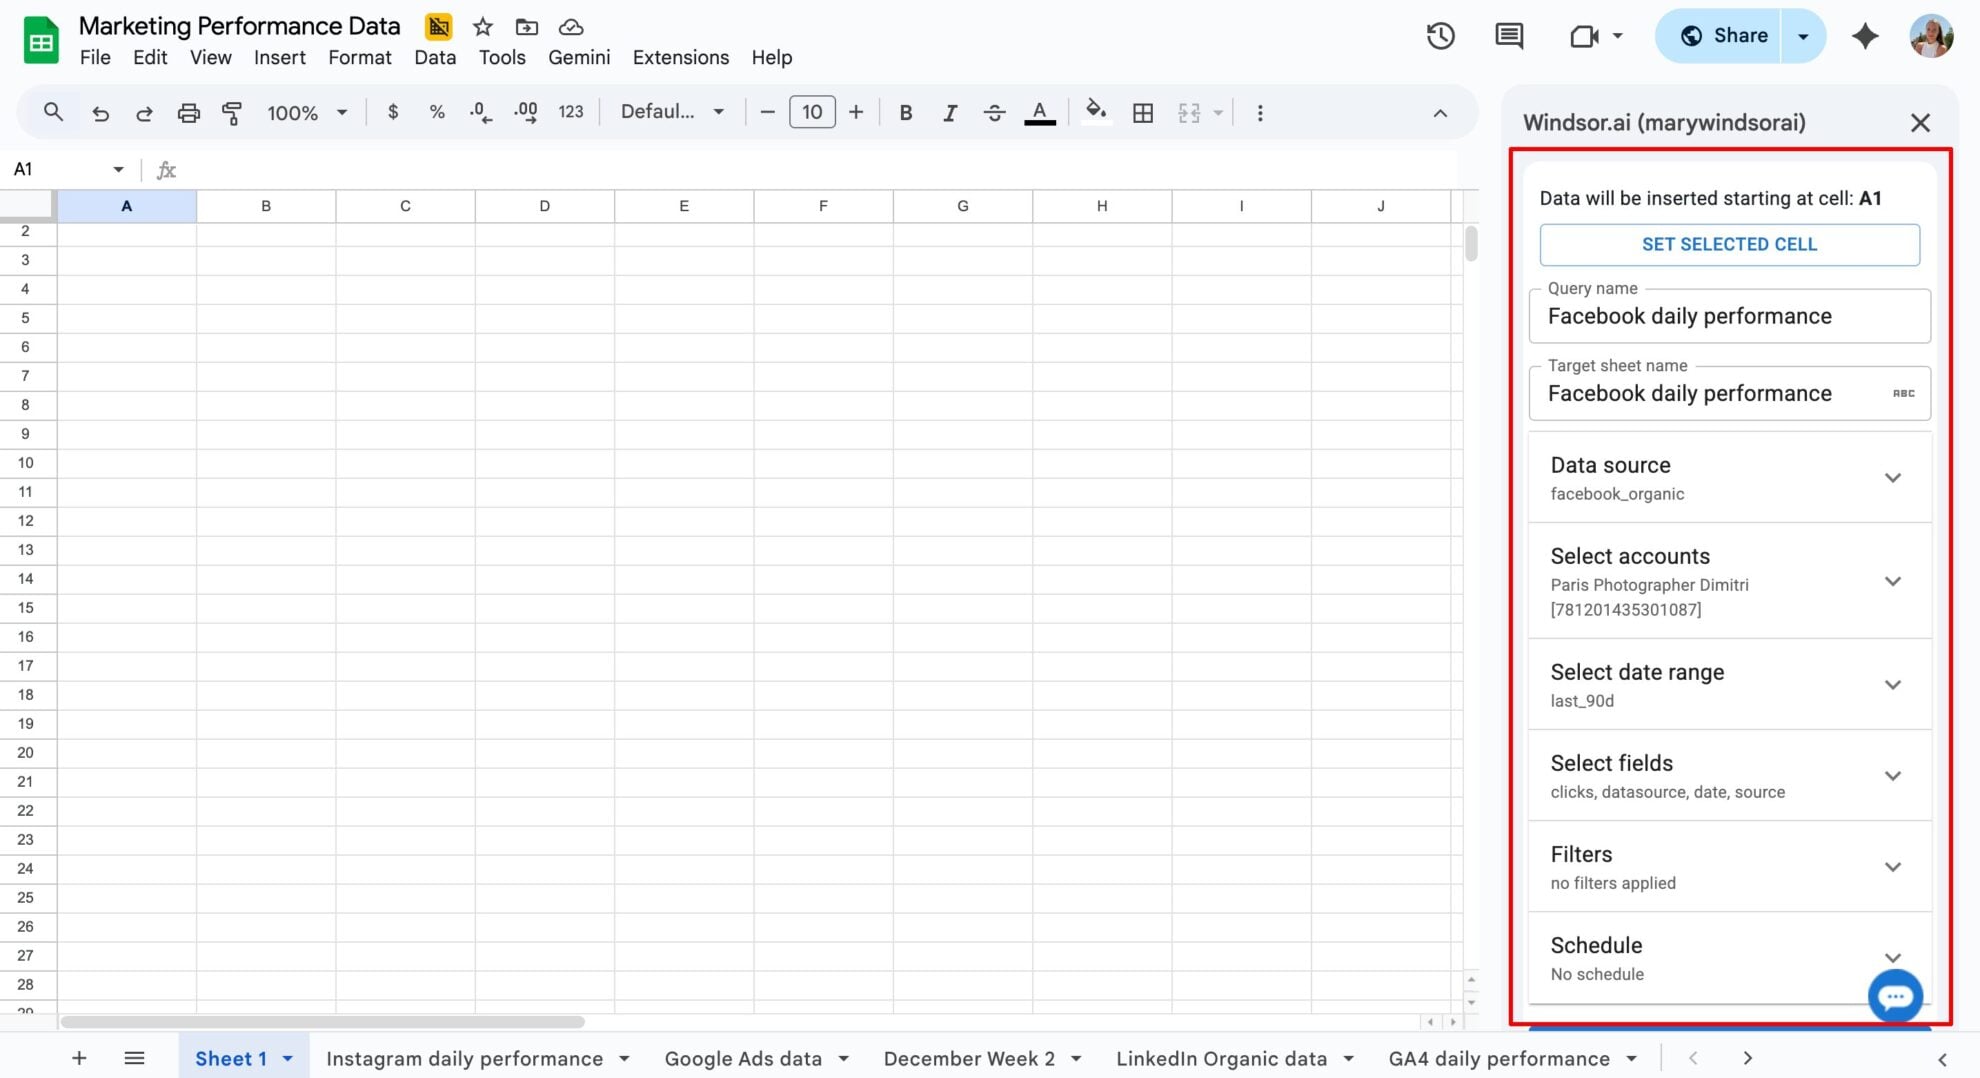The height and width of the screenshot is (1078, 1980).
Task: Open the name box dropdown
Action: coord(118,169)
